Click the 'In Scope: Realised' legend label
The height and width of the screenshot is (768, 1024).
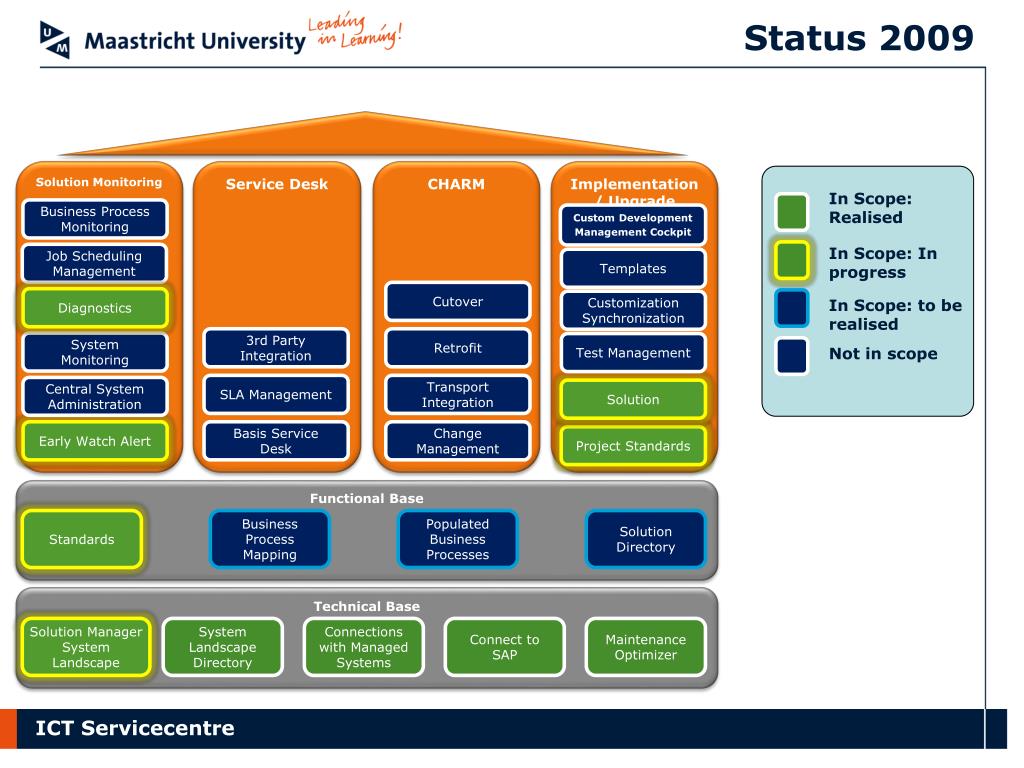tap(870, 208)
